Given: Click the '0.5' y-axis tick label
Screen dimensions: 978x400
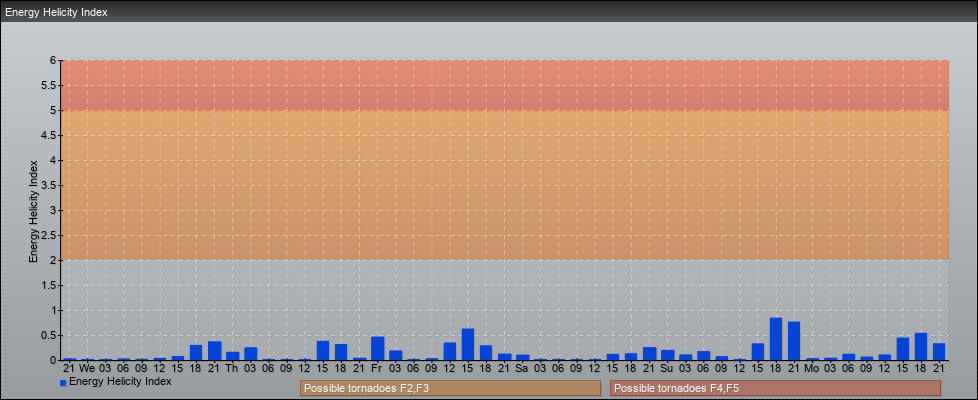Looking at the screenshot, I should (x=50, y=335).
